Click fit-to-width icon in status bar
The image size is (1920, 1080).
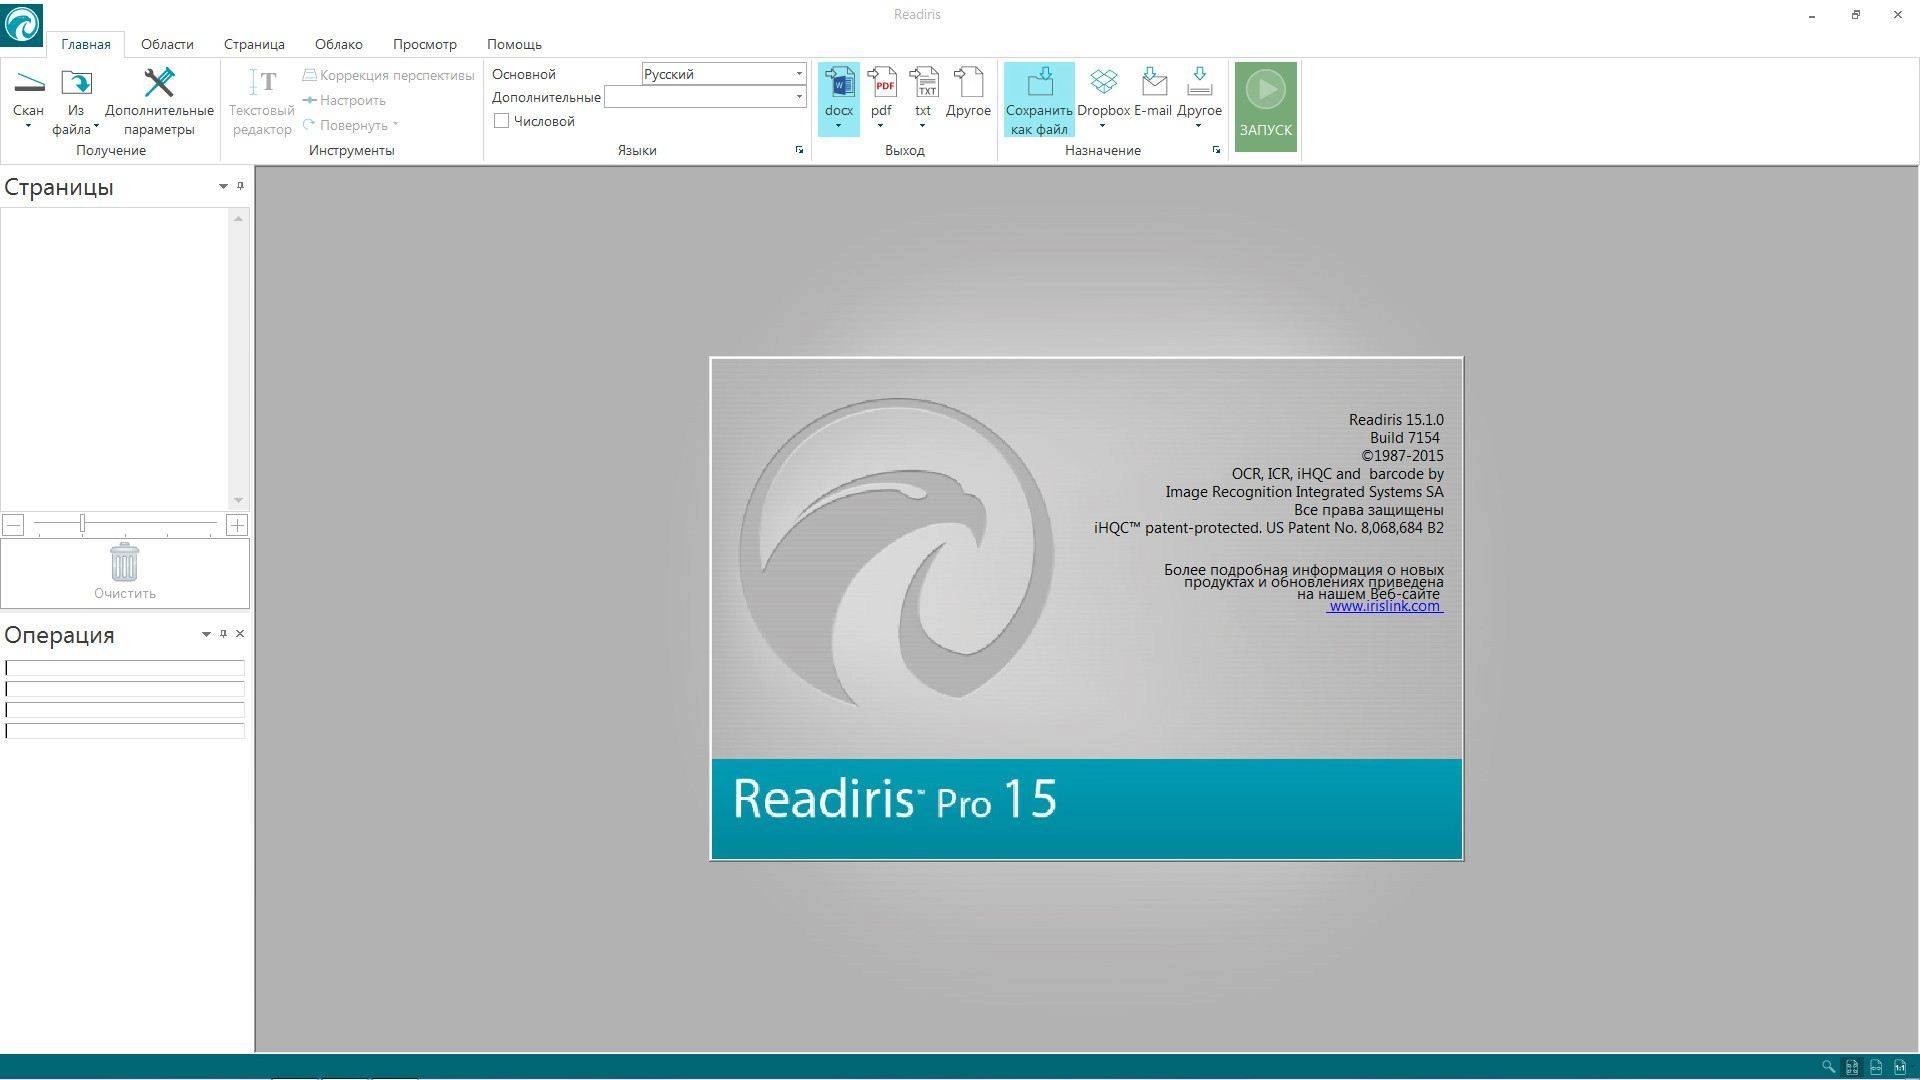(1876, 1067)
